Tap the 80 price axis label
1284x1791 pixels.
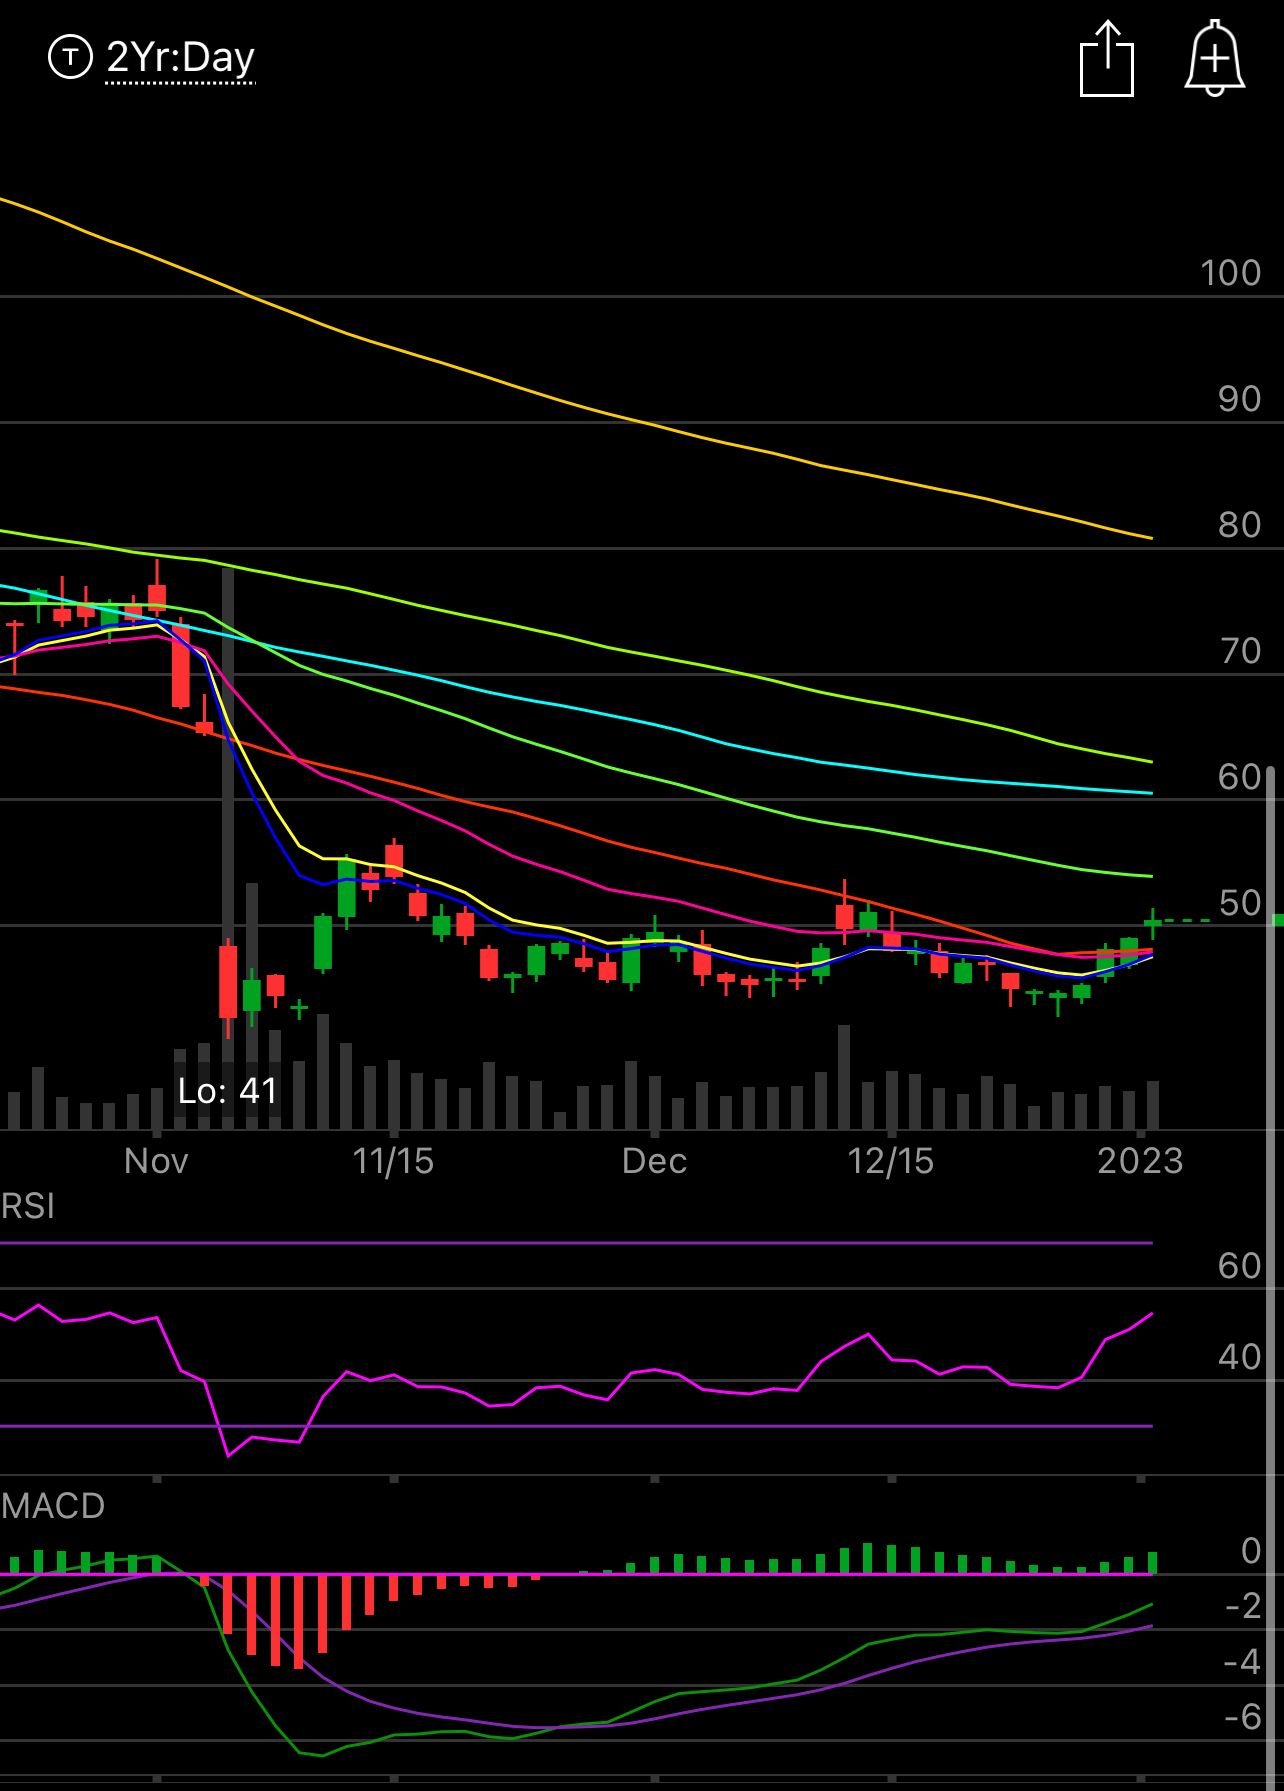1239,525
